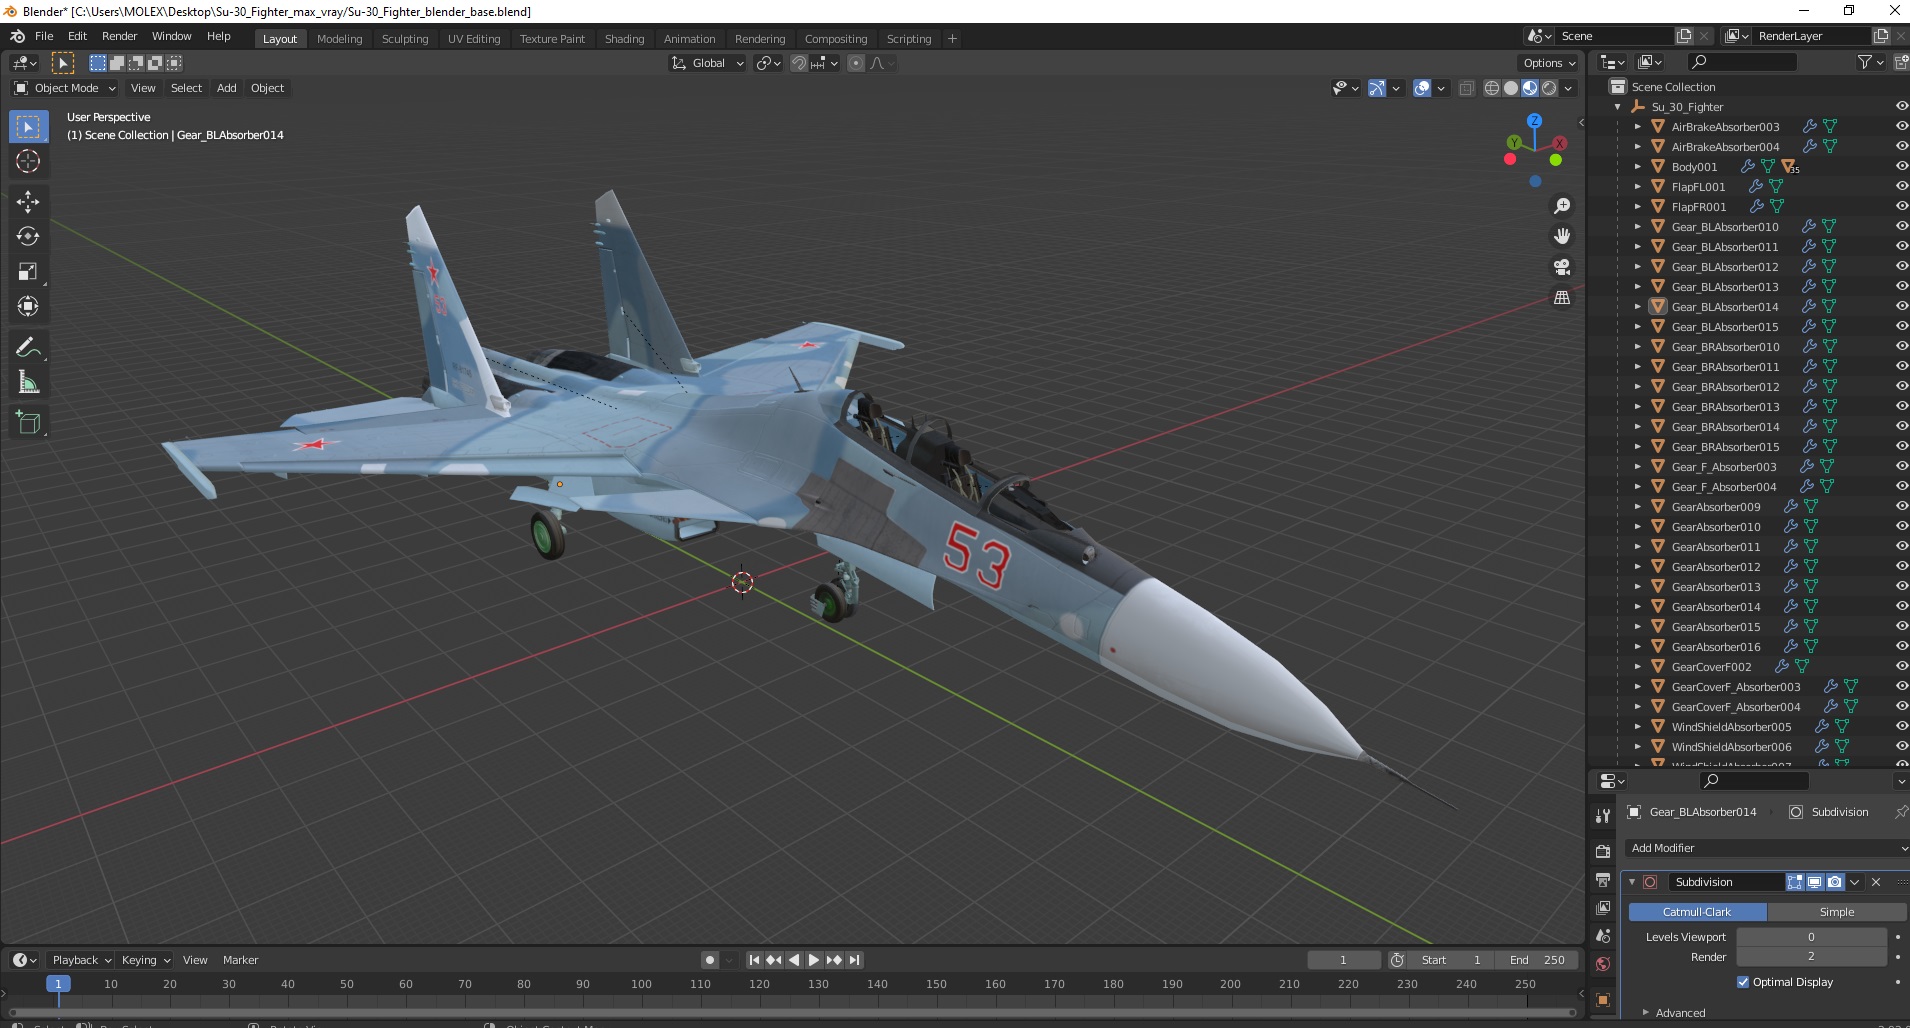The height and width of the screenshot is (1028, 1910).
Task: Select the Cursor tool in the toolbar
Action: pyautogui.click(x=28, y=161)
